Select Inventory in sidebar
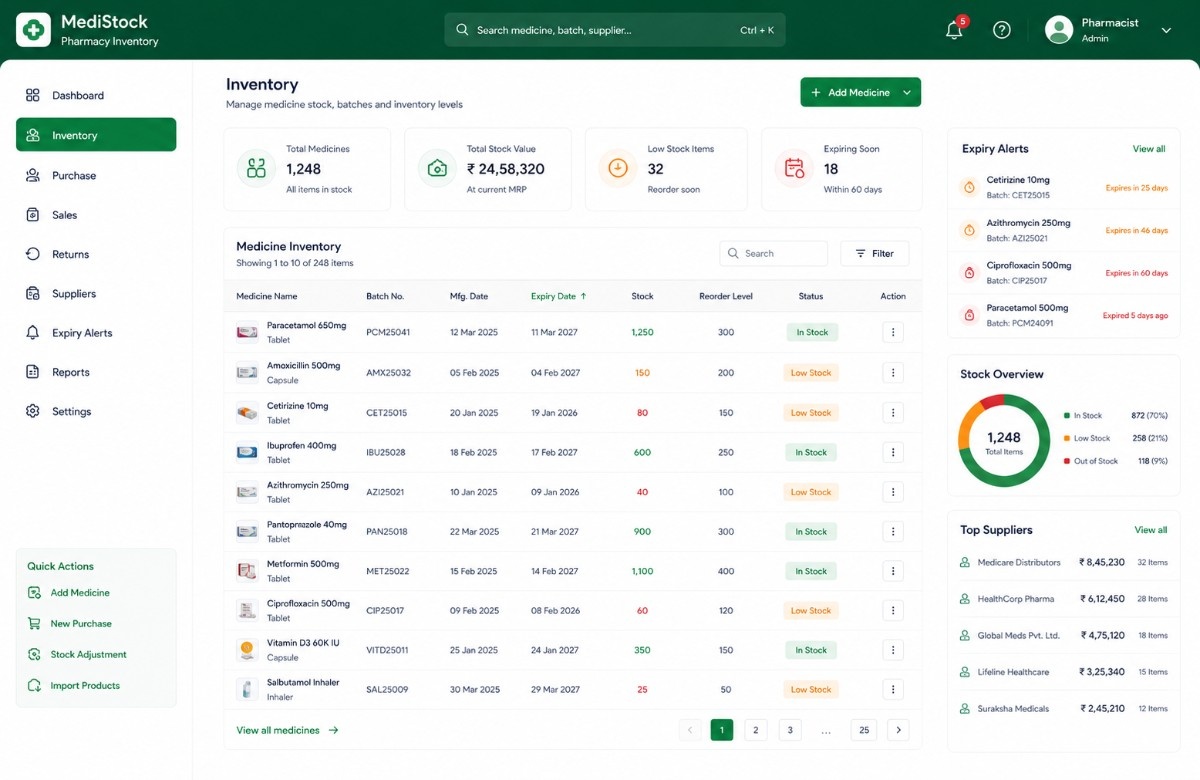Screen dimensions: 1200x780 tap(96, 135)
